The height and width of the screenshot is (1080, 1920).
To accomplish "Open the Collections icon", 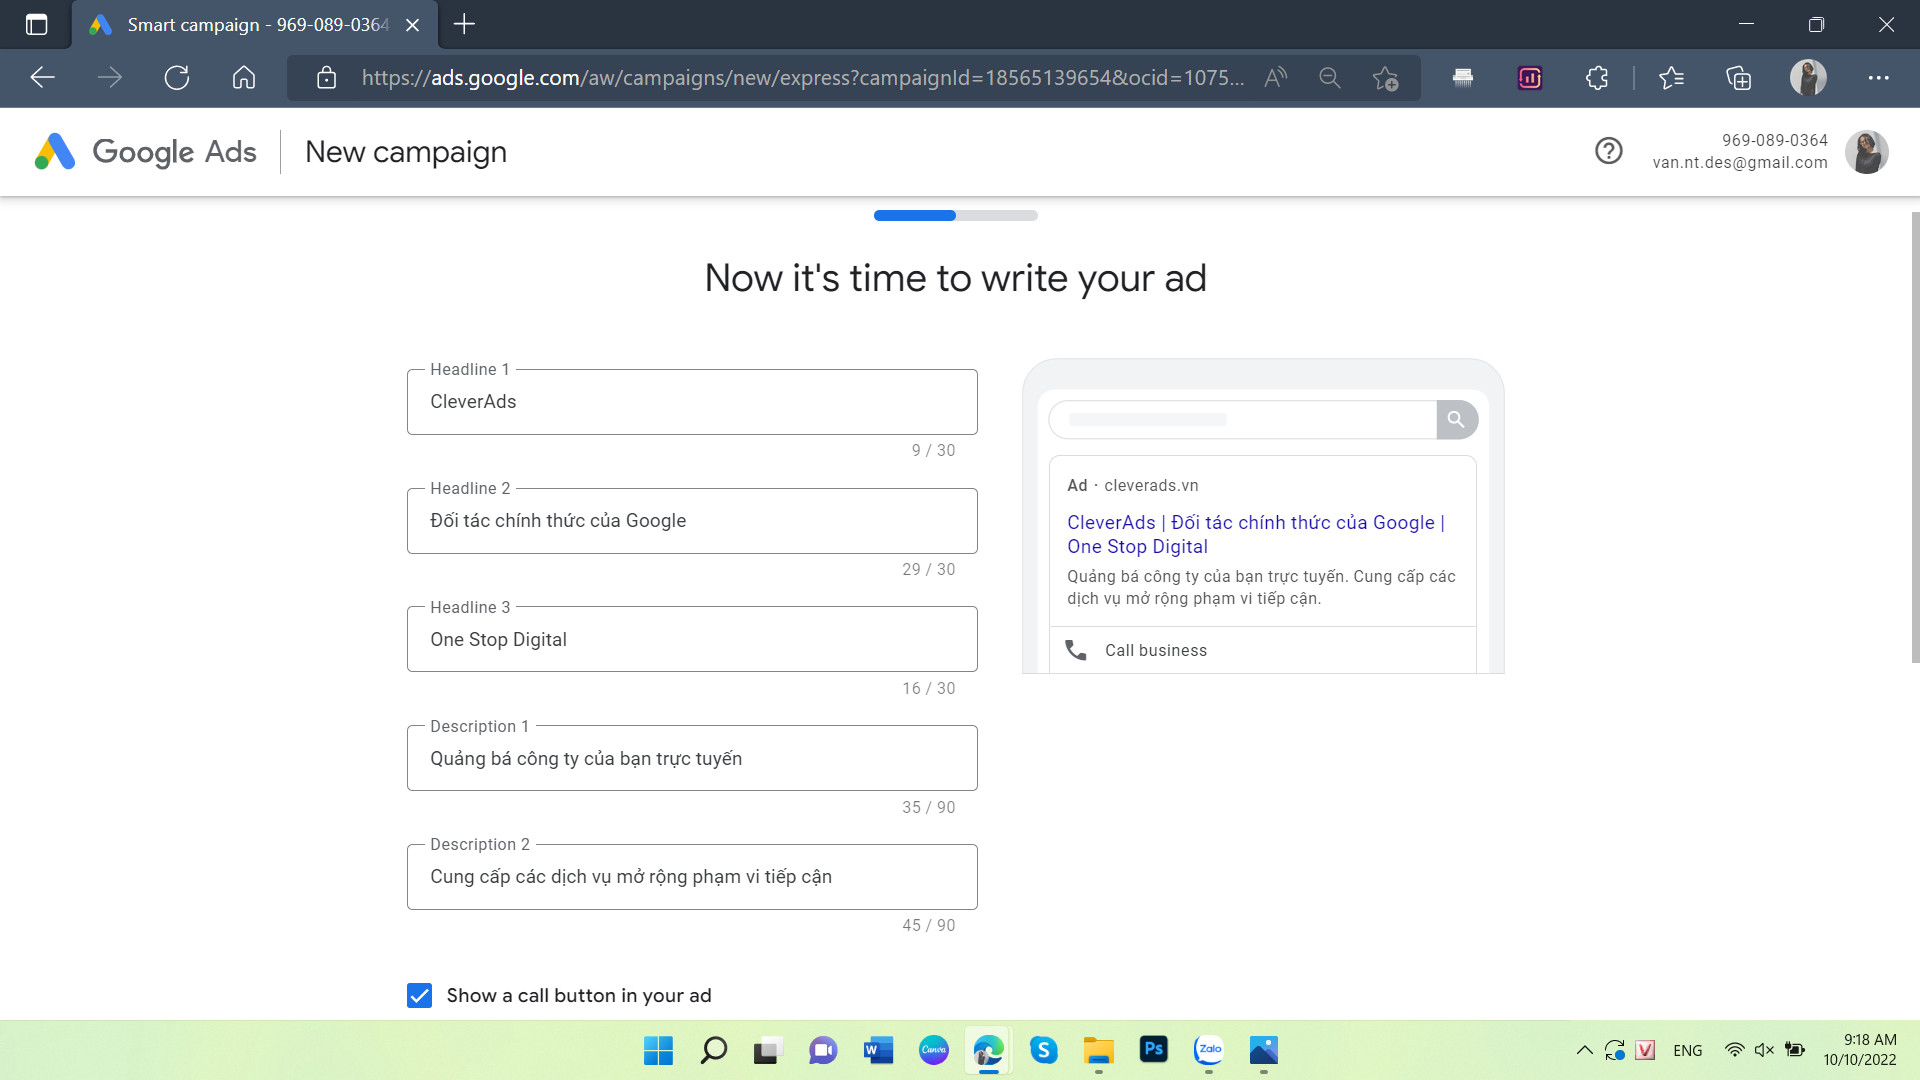I will tap(1739, 78).
